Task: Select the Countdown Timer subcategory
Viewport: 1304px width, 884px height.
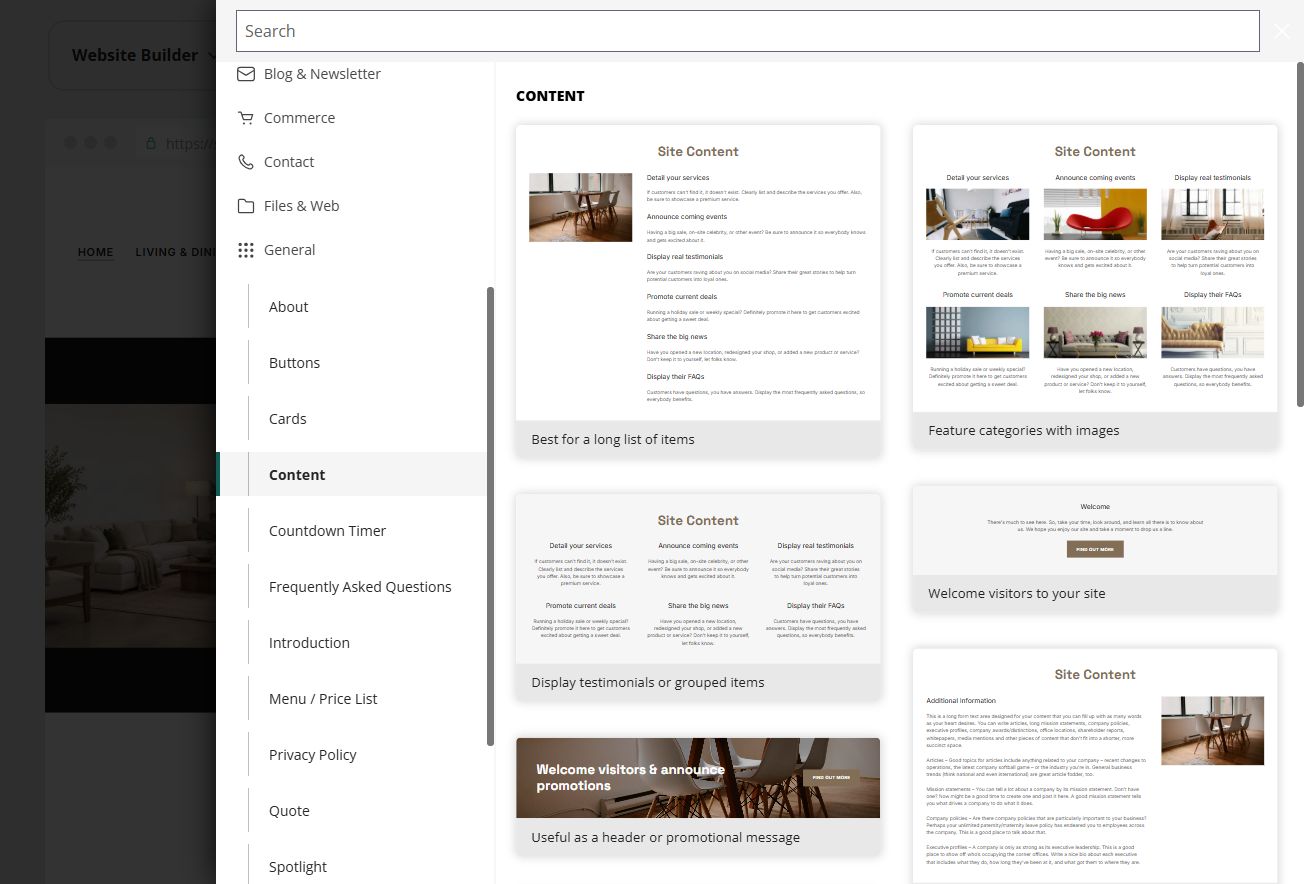Action: click(327, 531)
